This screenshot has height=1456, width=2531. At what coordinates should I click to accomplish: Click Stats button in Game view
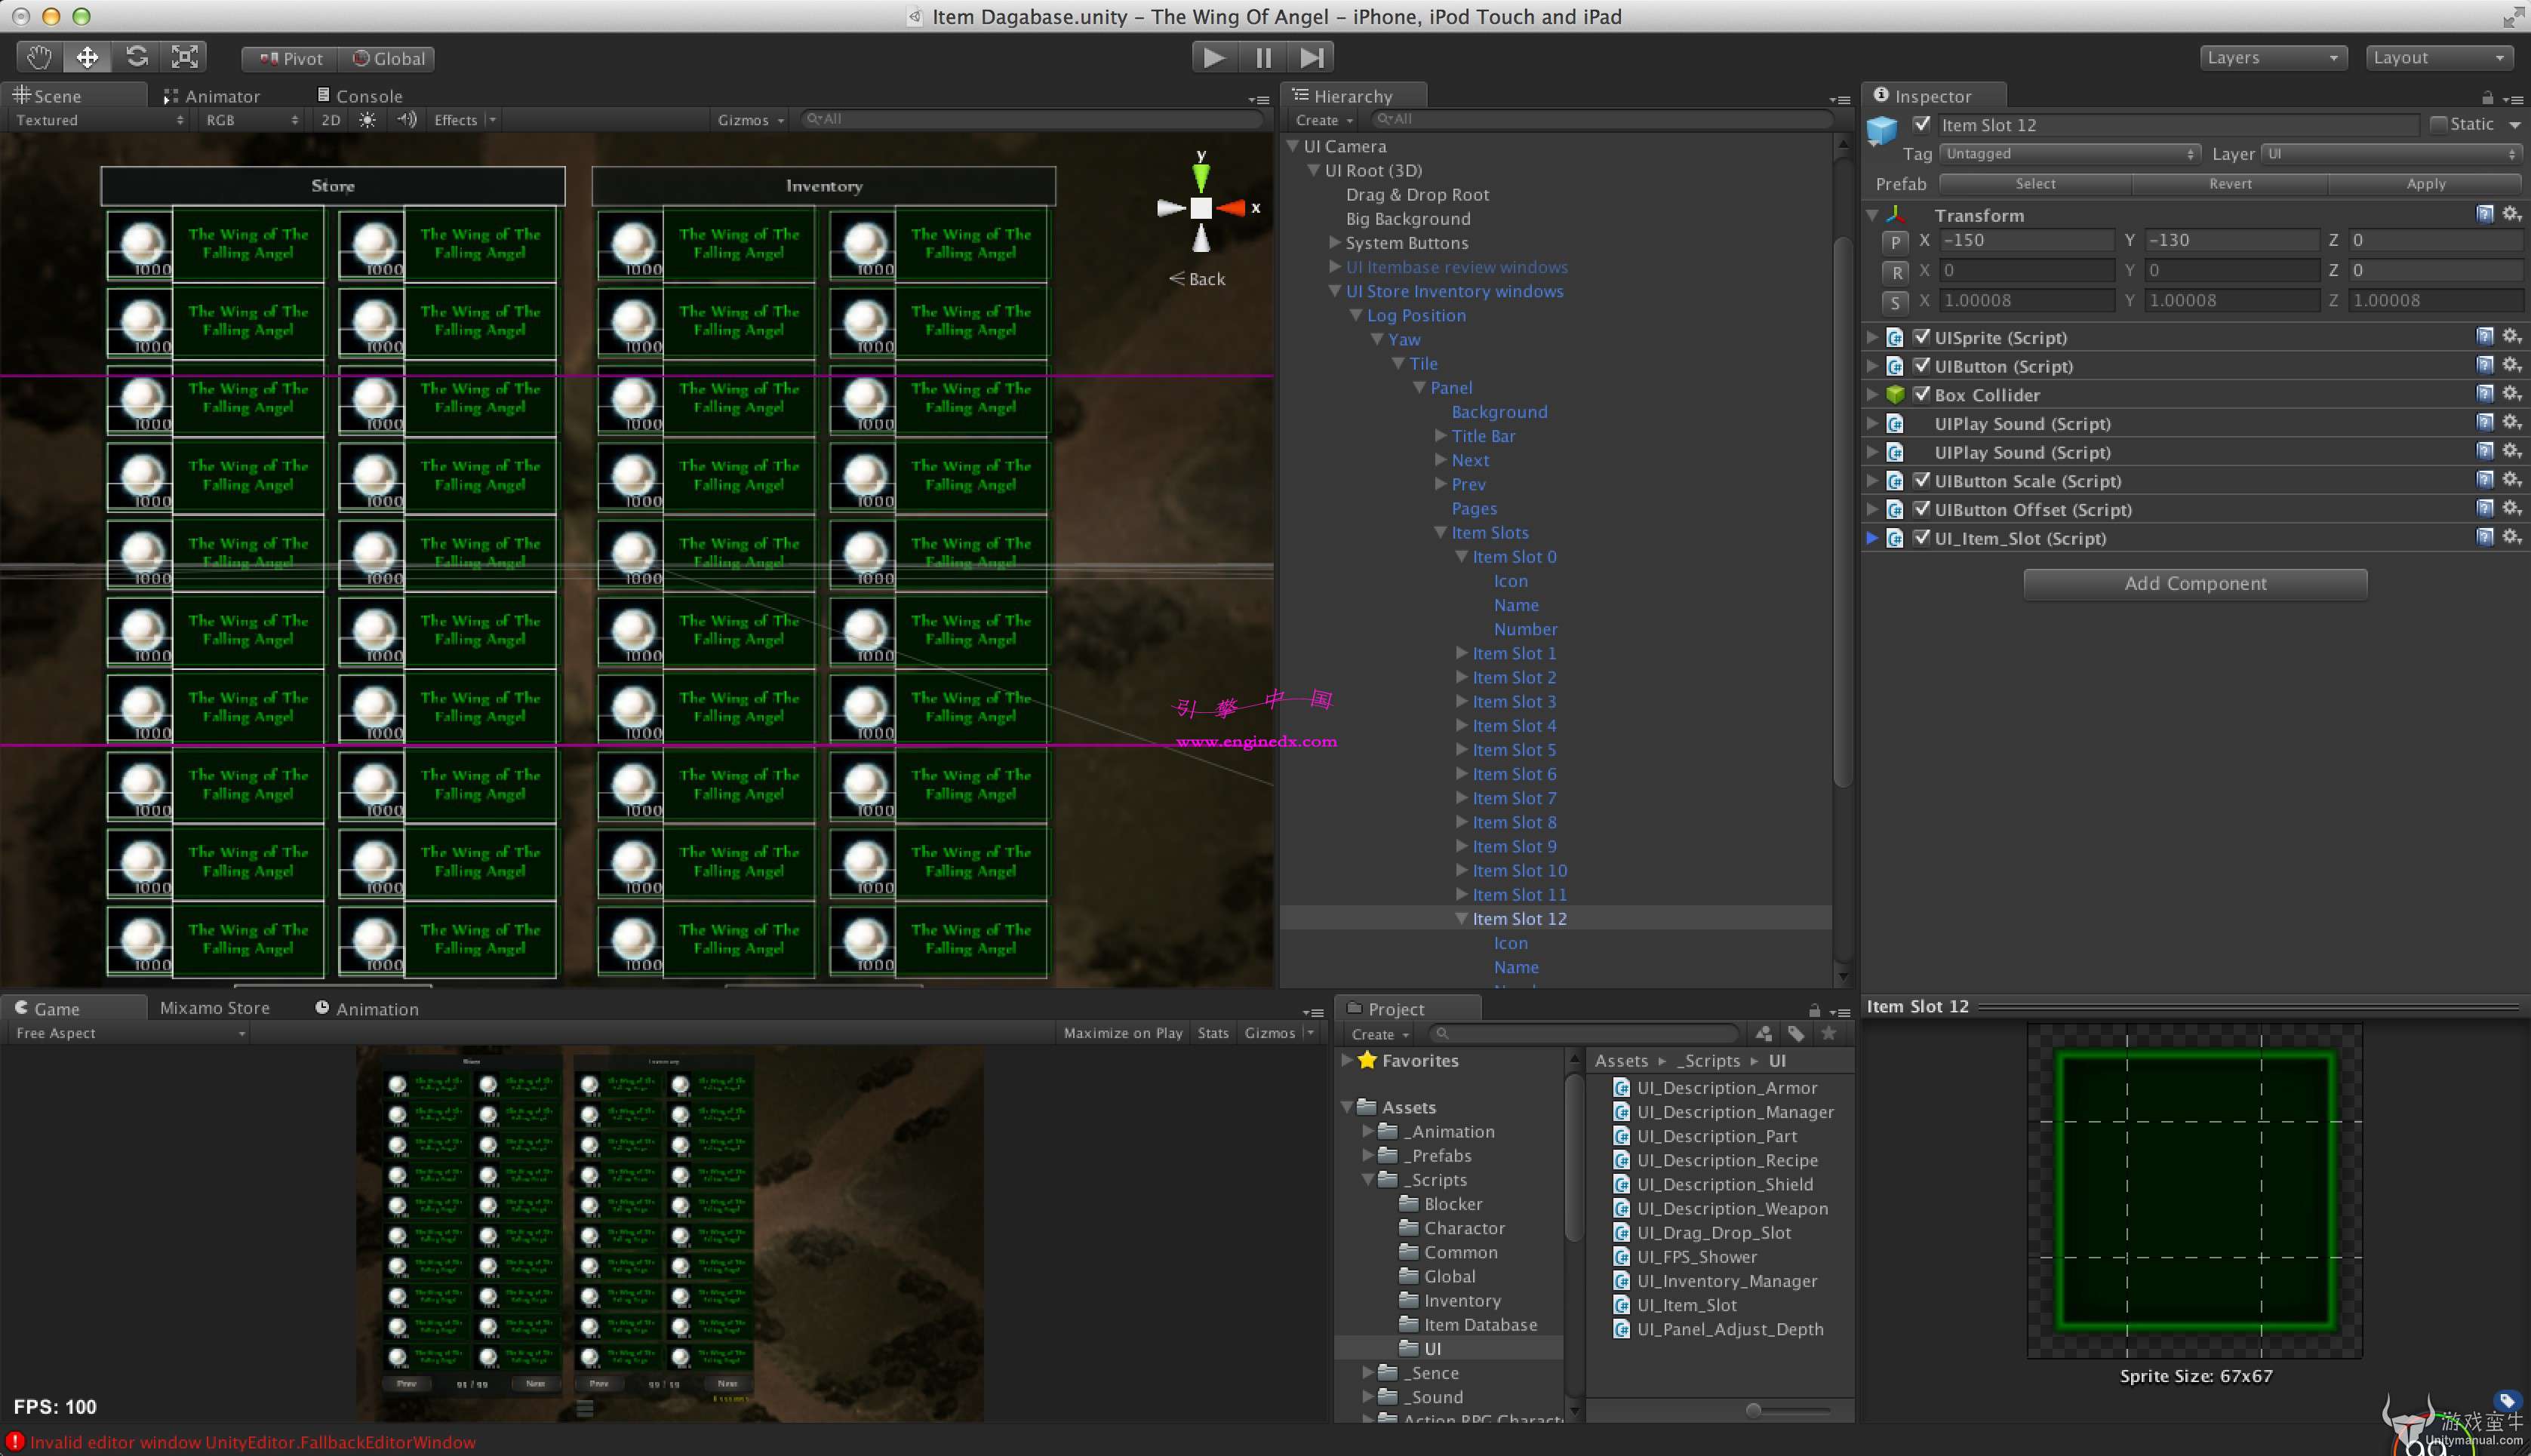pos(1213,1033)
